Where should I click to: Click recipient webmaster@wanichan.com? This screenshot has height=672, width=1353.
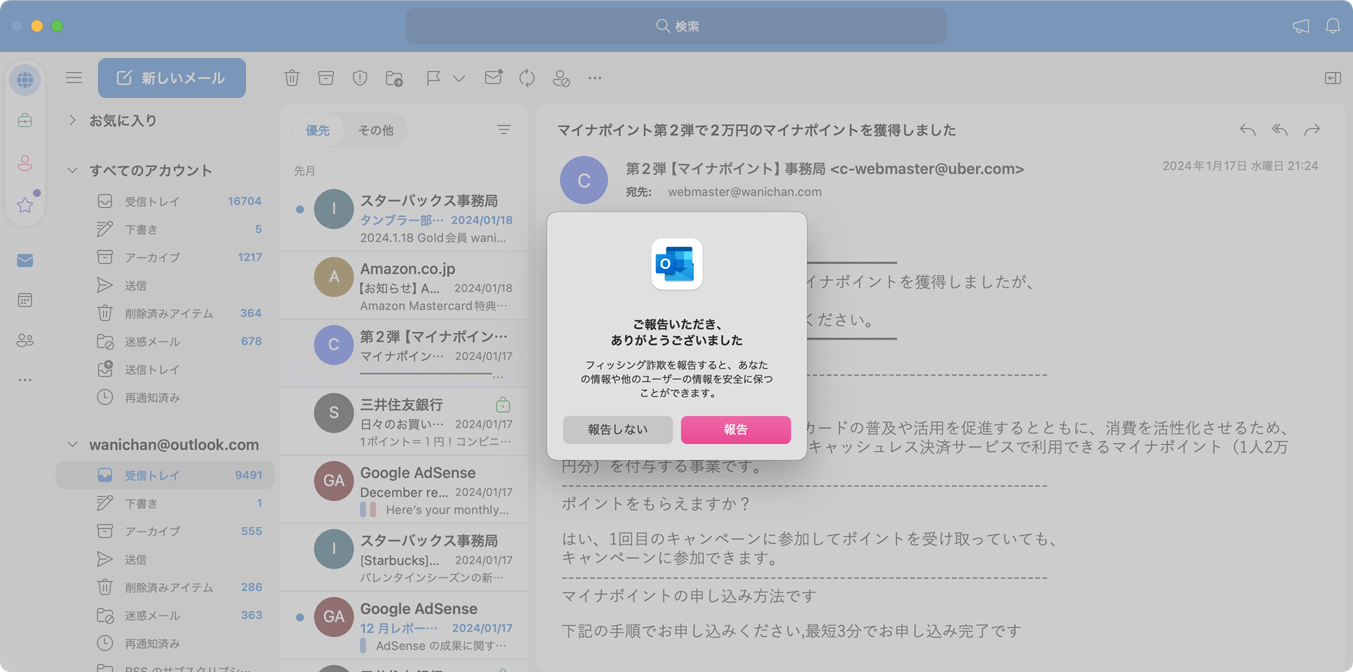744,192
